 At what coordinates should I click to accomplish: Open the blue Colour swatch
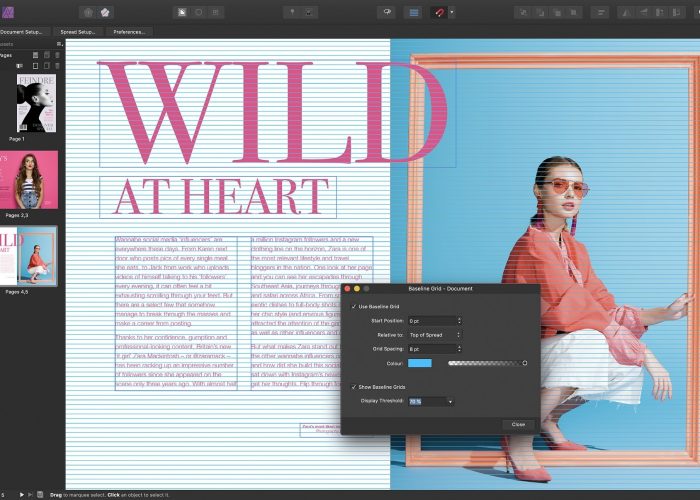point(420,363)
